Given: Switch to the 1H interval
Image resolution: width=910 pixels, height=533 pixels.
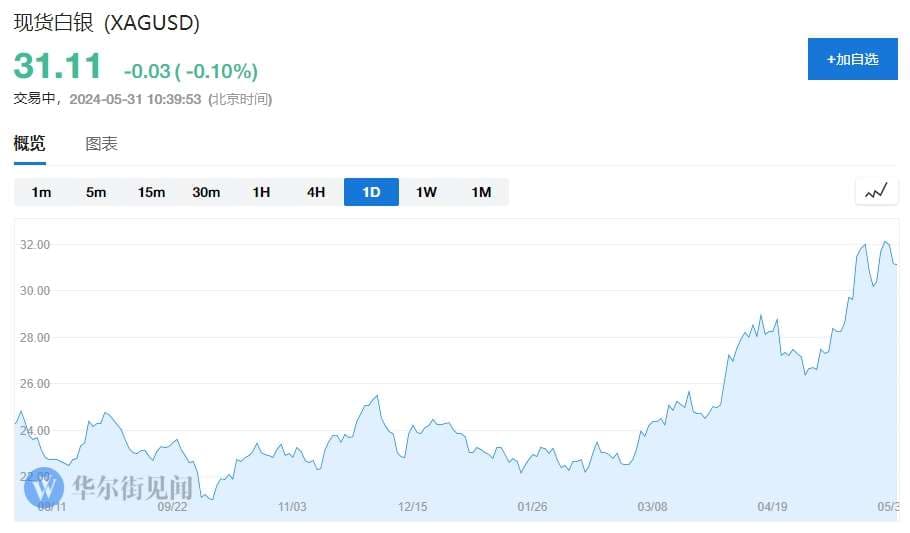Looking at the screenshot, I should (261, 192).
